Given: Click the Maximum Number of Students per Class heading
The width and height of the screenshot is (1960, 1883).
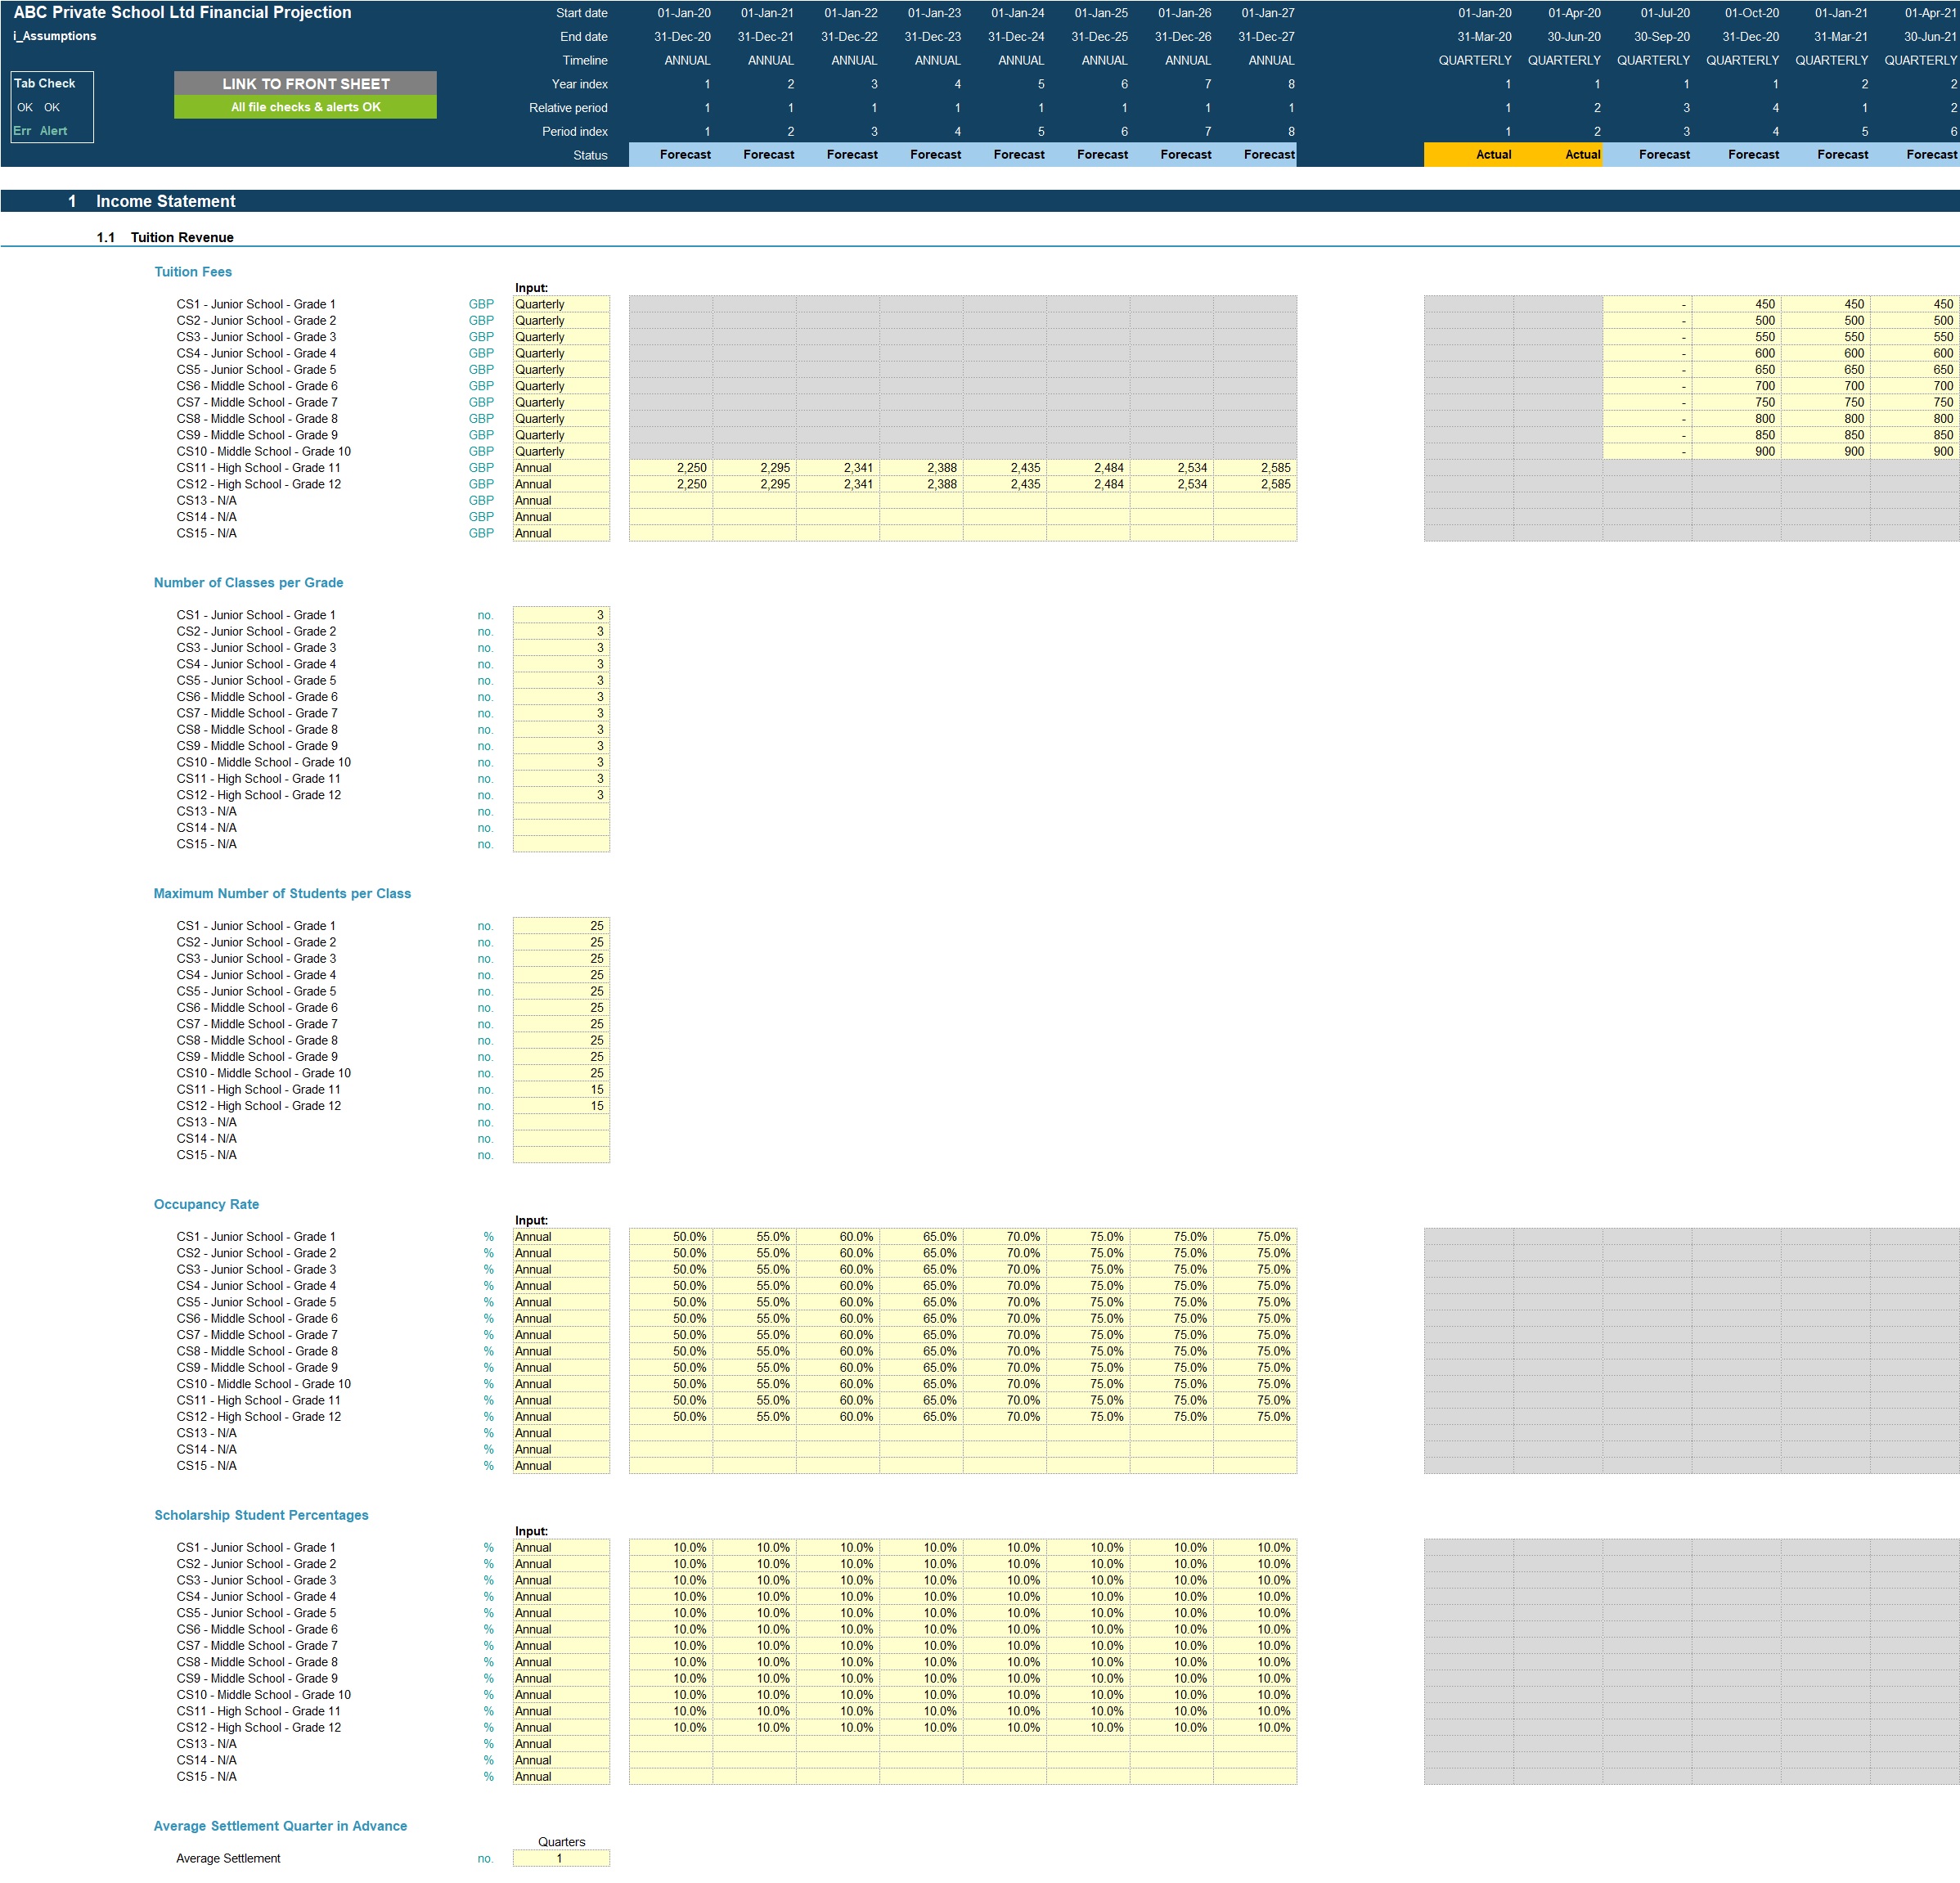Looking at the screenshot, I should 282,894.
